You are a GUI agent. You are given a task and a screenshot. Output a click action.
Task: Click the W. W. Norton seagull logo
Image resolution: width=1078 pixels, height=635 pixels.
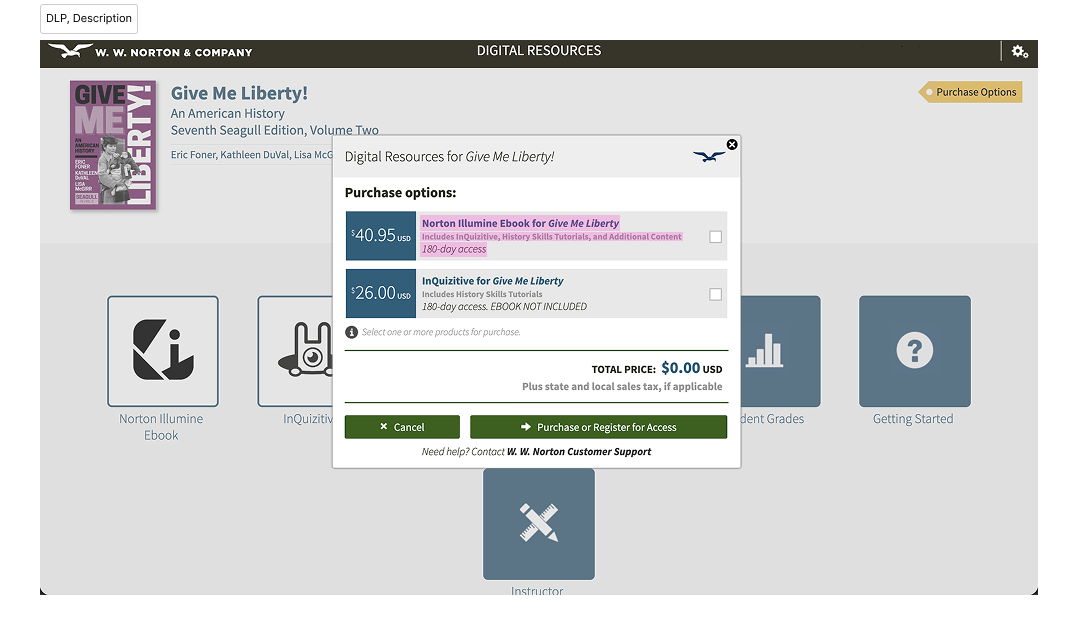(71, 51)
